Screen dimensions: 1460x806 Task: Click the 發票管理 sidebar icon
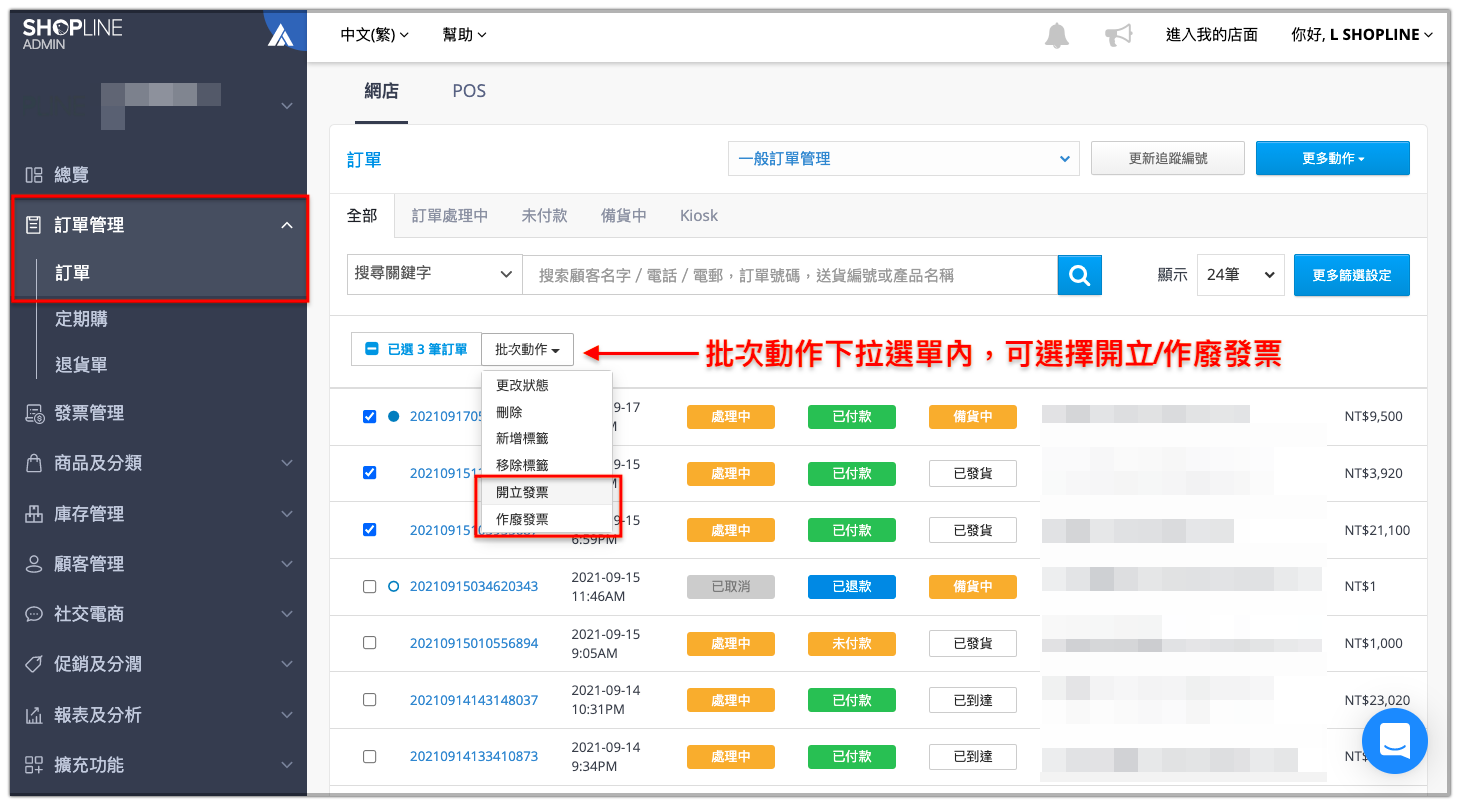(34, 413)
